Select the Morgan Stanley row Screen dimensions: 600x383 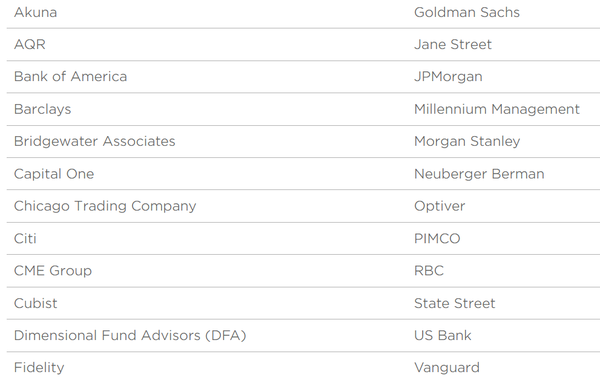(467, 141)
